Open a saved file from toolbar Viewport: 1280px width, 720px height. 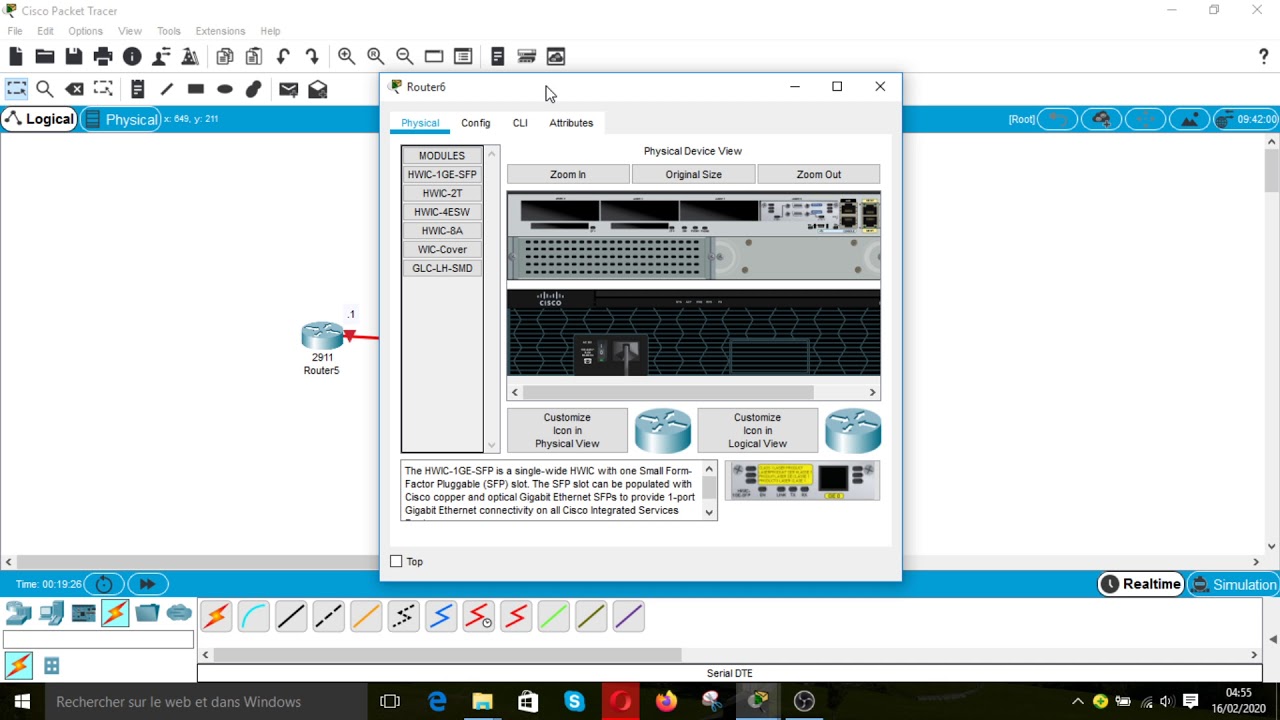click(x=44, y=57)
